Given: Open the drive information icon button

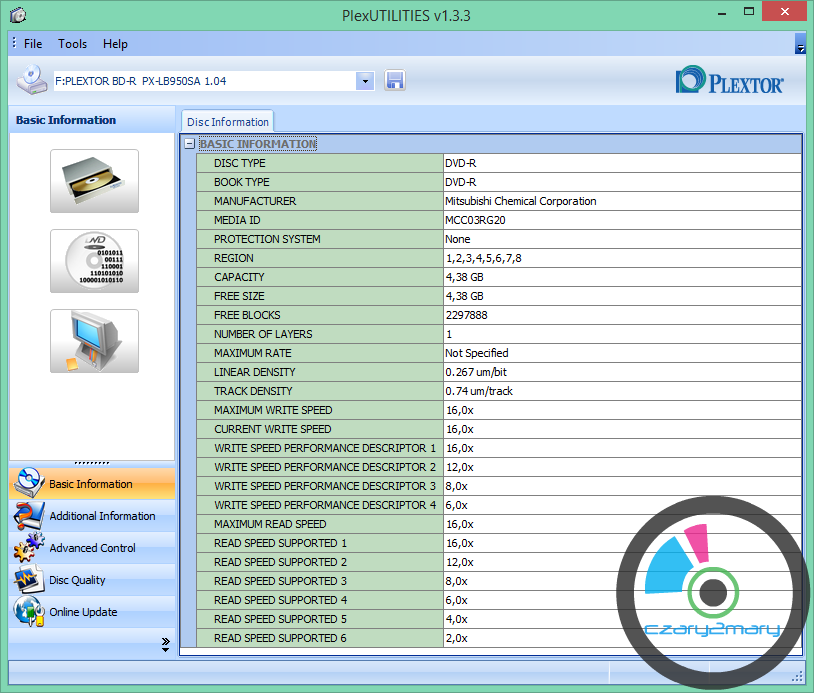Looking at the screenshot, I should point(94,181).
